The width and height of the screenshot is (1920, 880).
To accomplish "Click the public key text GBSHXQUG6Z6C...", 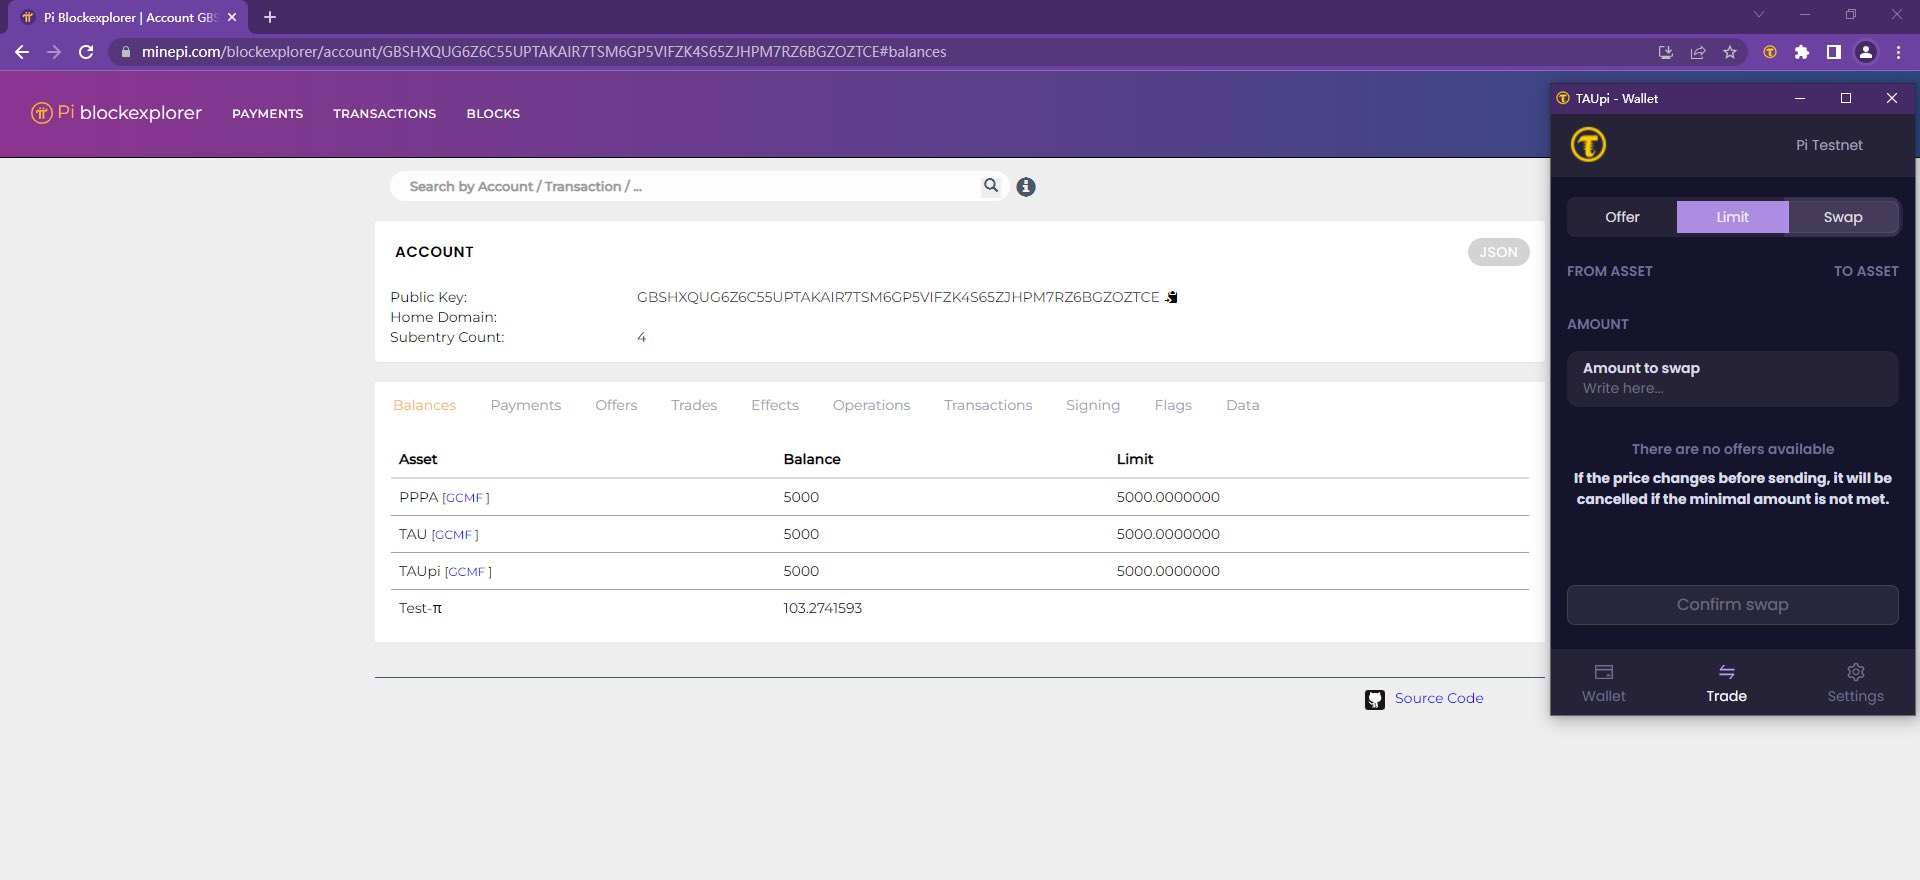I will pos(898,297).
